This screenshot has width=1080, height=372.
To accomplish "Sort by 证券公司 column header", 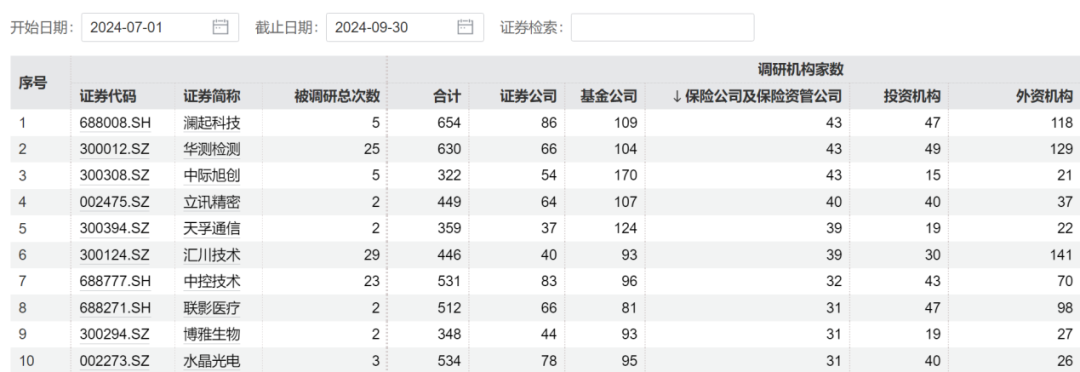I will point(528,96).
